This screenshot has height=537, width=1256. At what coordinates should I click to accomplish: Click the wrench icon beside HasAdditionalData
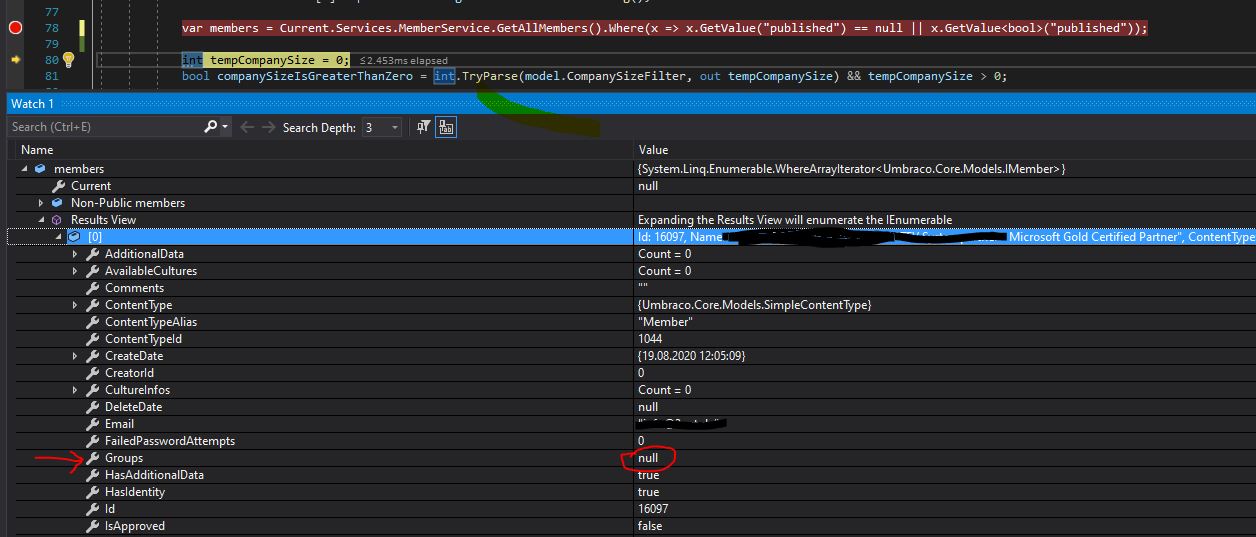92,475
